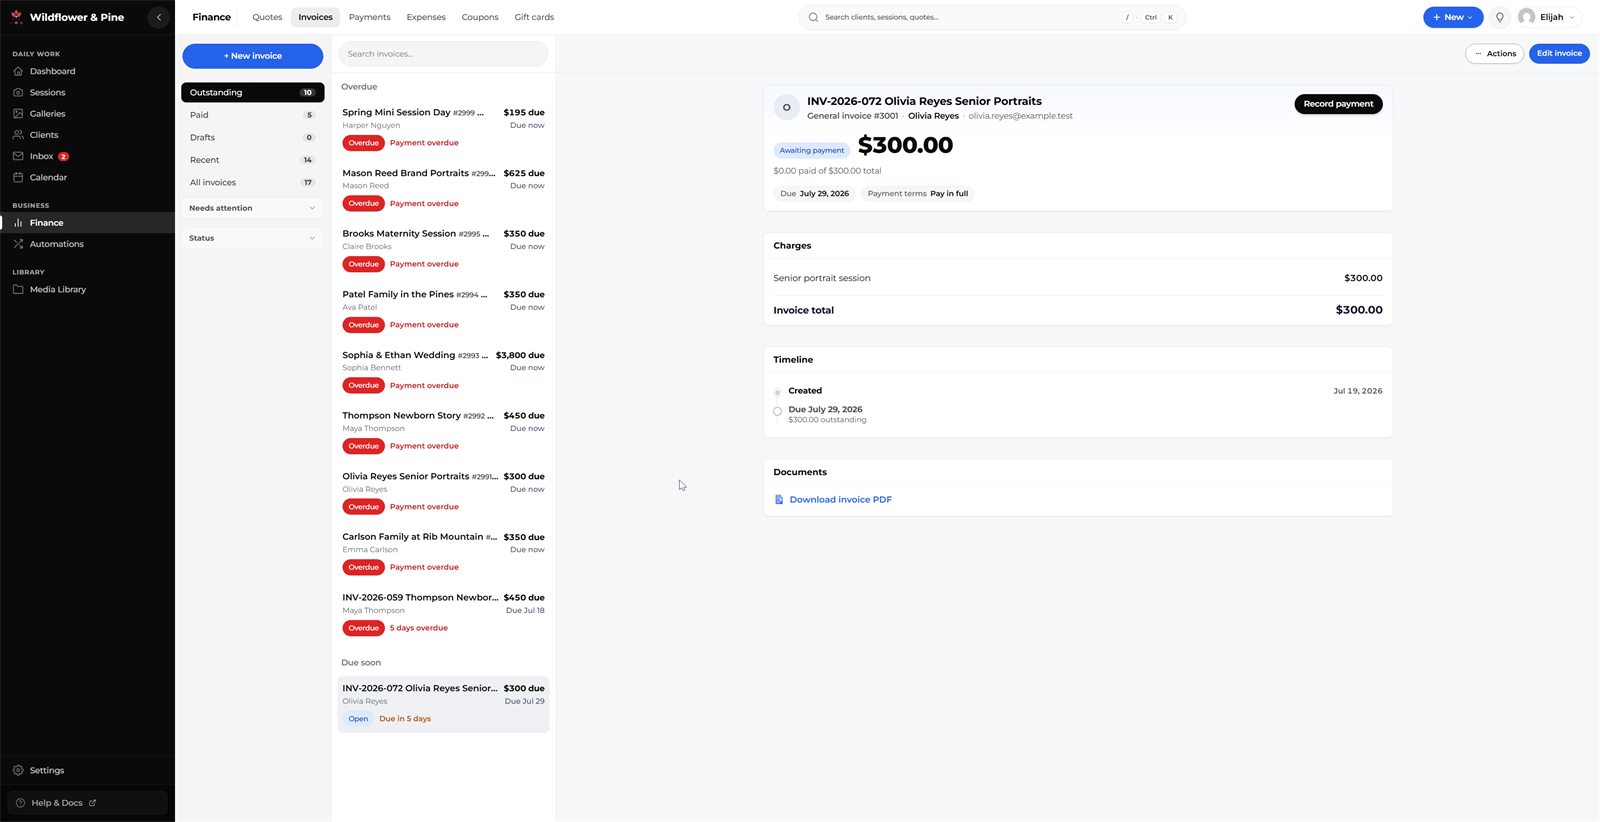
Task: Open the Carlson Family at Rib Mountain invoice
Action: pyautogui.click(x=443, y=552)
